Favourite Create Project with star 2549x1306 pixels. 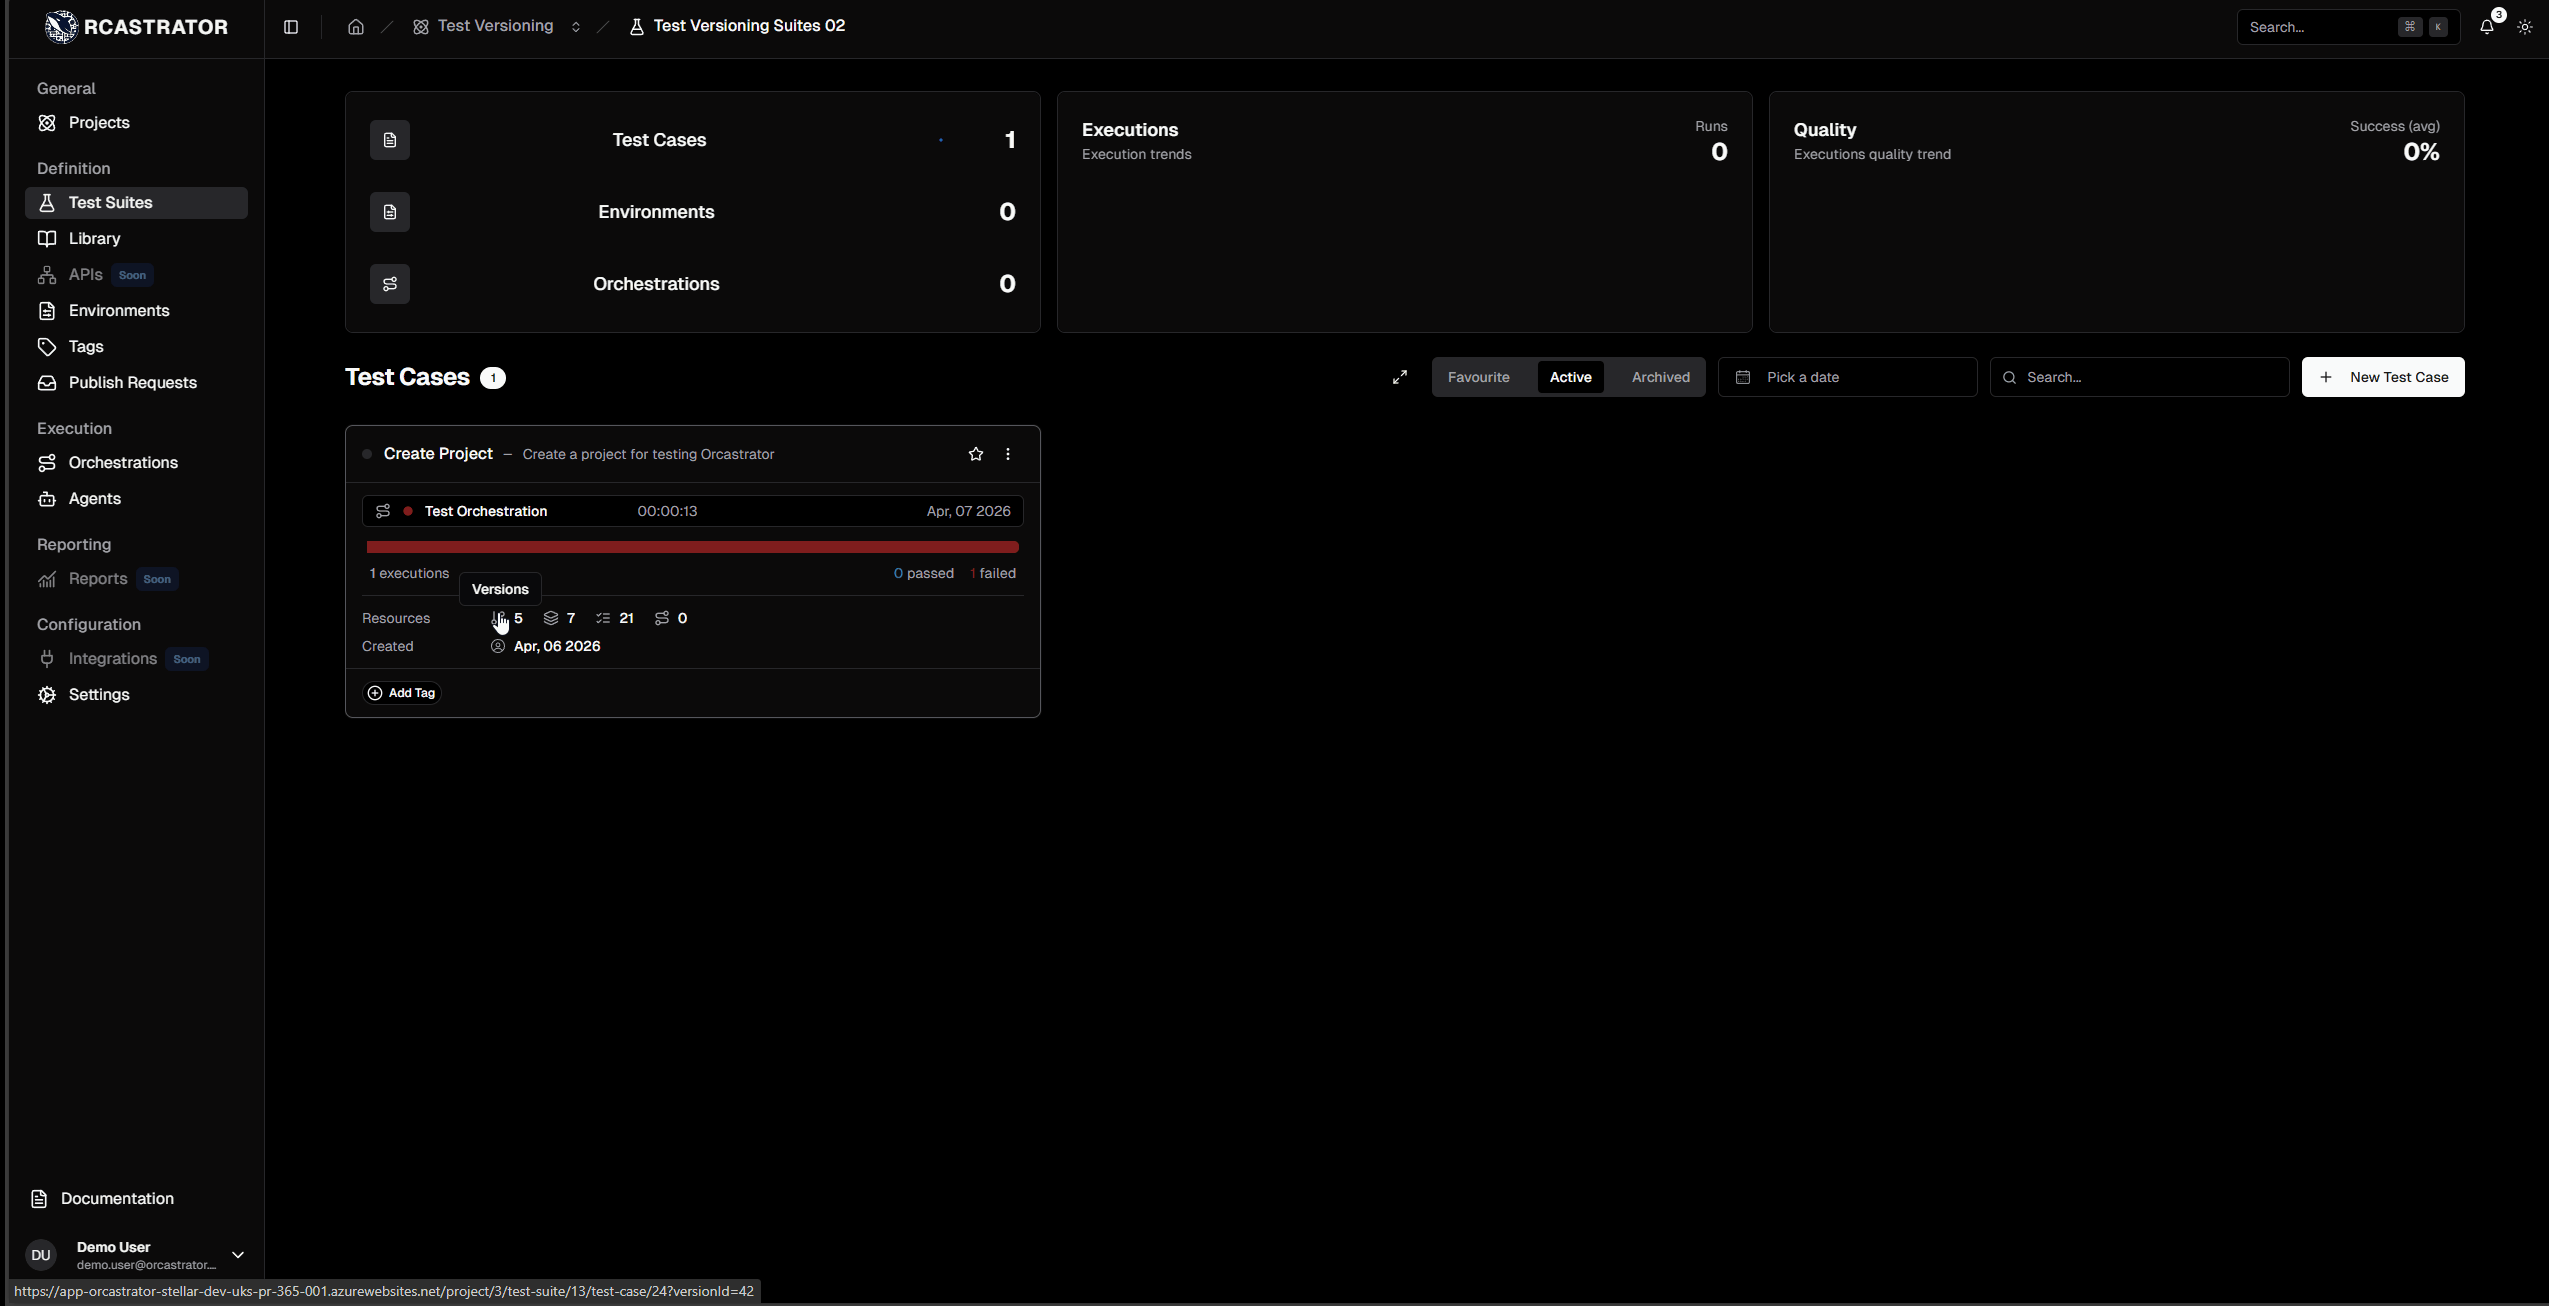click(976, 454)
